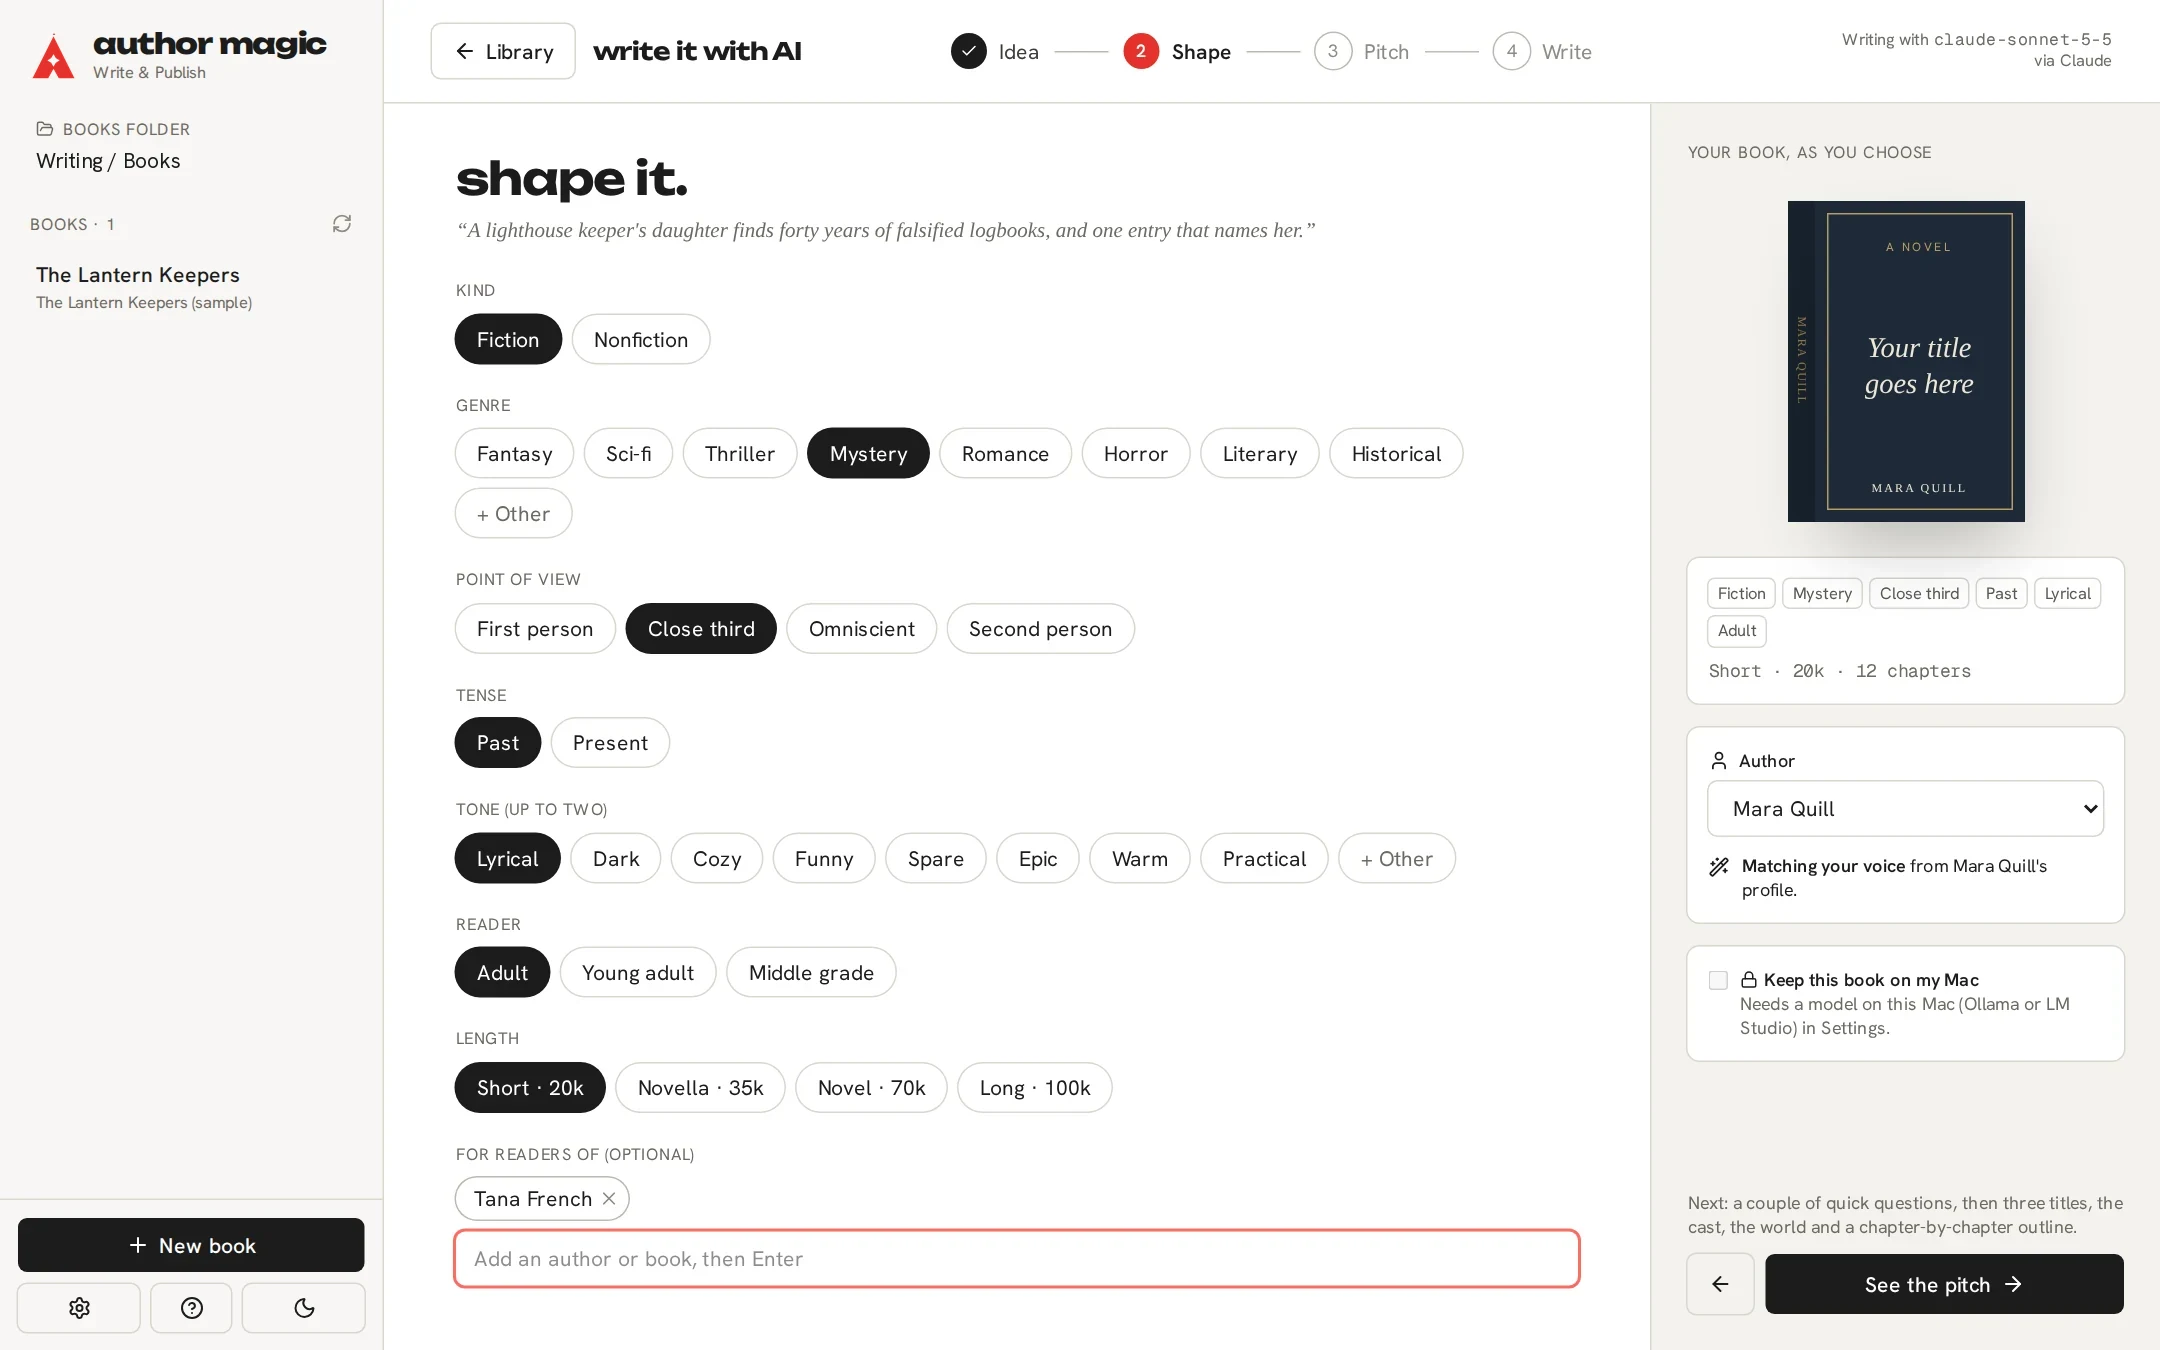The image size is (2160, 1350).
Task: Add the Cozy tone
Action: 717,859
